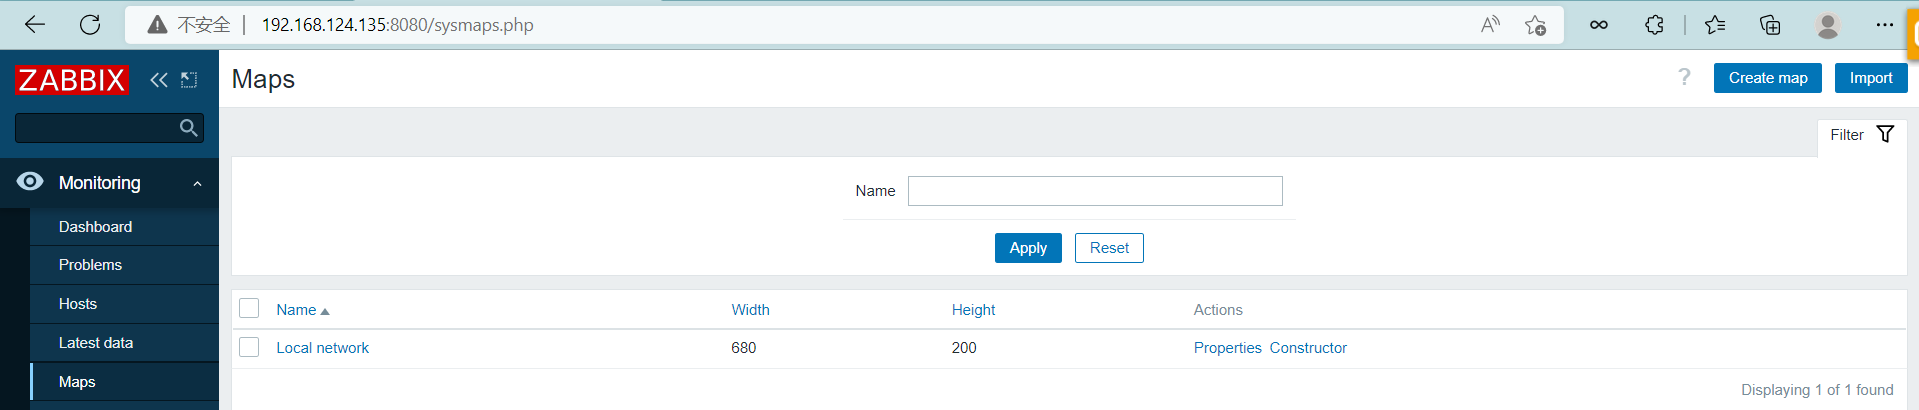Sort maps by Width column
The height and width of the screenshot is (410, 1919).
point(750,310)
